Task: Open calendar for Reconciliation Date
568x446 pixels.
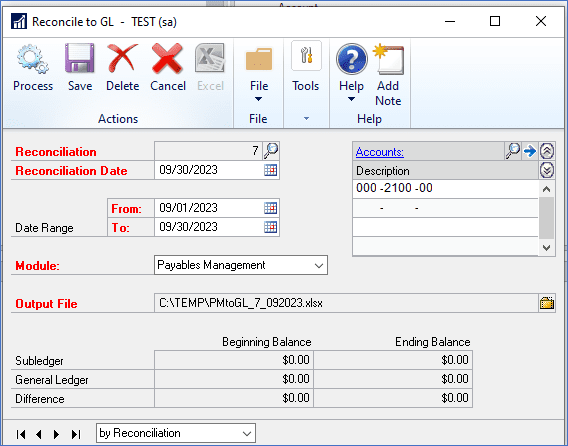Action: pos(270,170)
